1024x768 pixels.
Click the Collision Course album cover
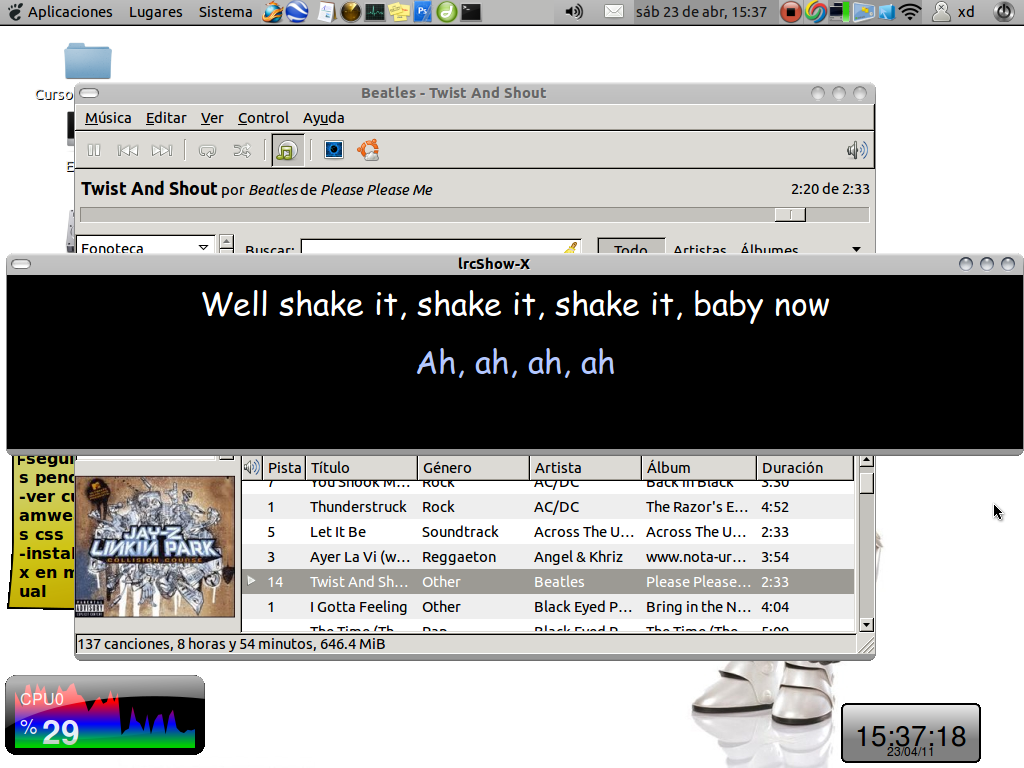155,547
